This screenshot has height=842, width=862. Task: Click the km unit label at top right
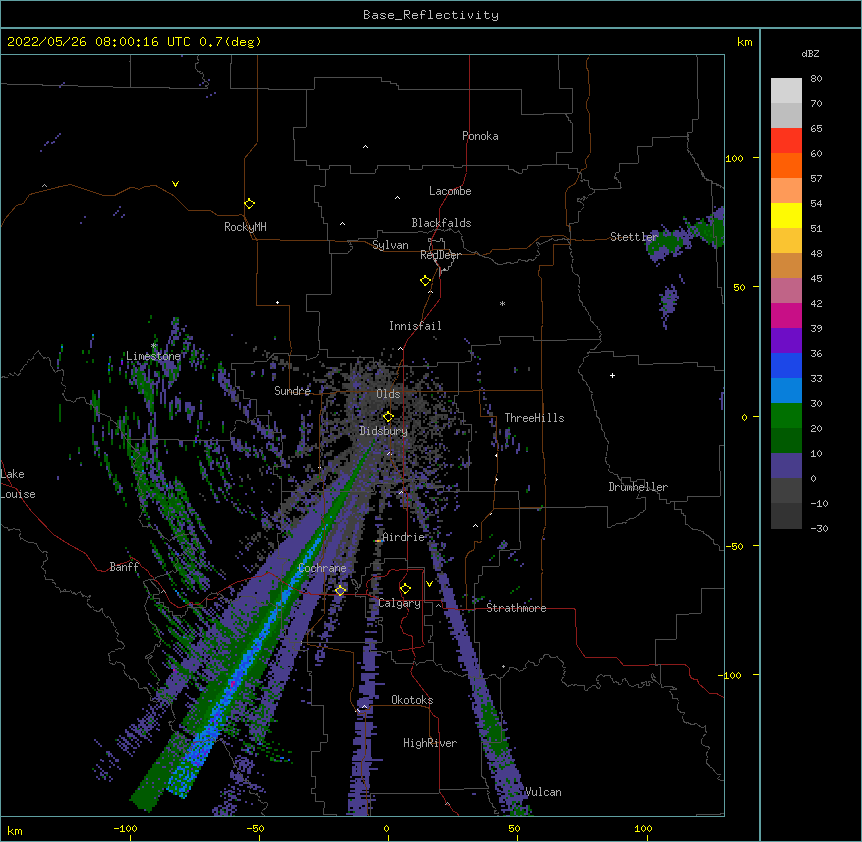tap(745, 42)
